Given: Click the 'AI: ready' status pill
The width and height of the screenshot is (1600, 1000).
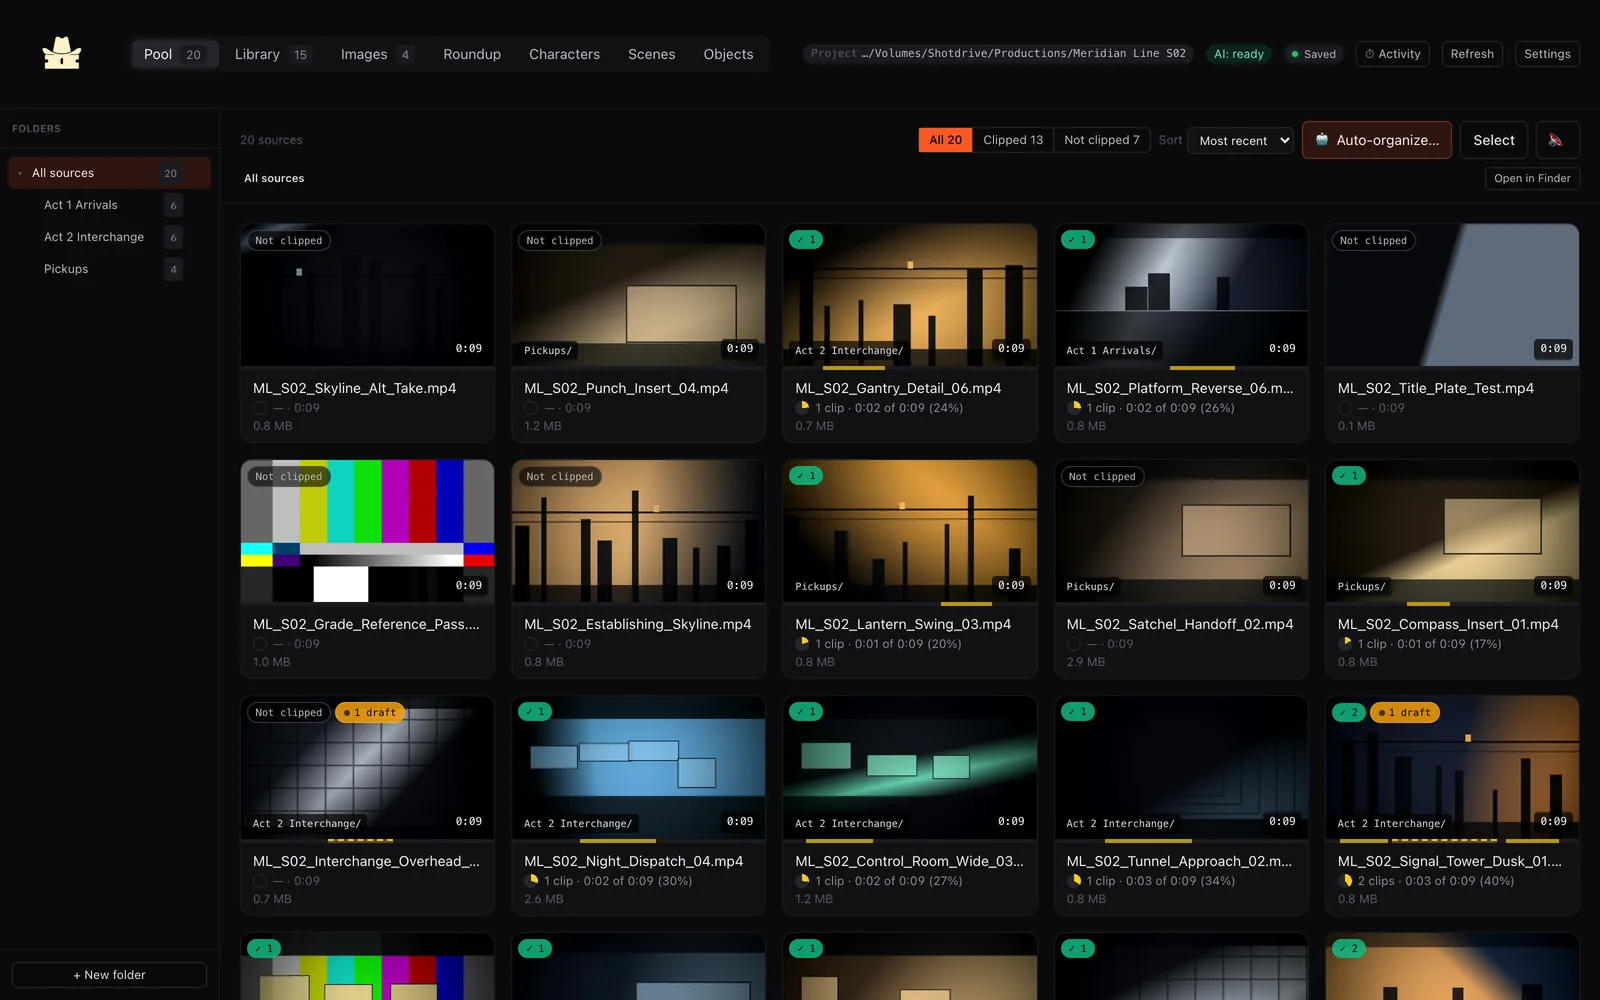Looking at the screenshot, I should 1239,54.
